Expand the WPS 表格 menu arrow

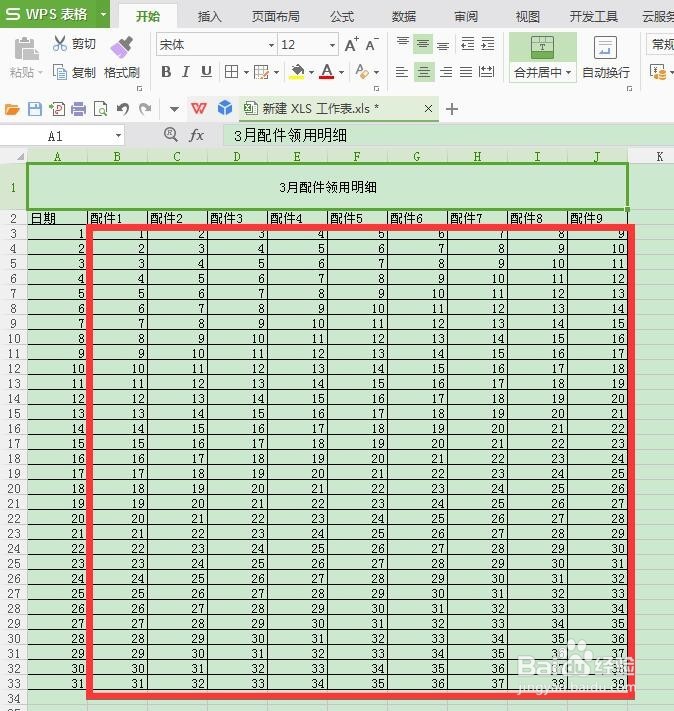click(x=103, y=14)
